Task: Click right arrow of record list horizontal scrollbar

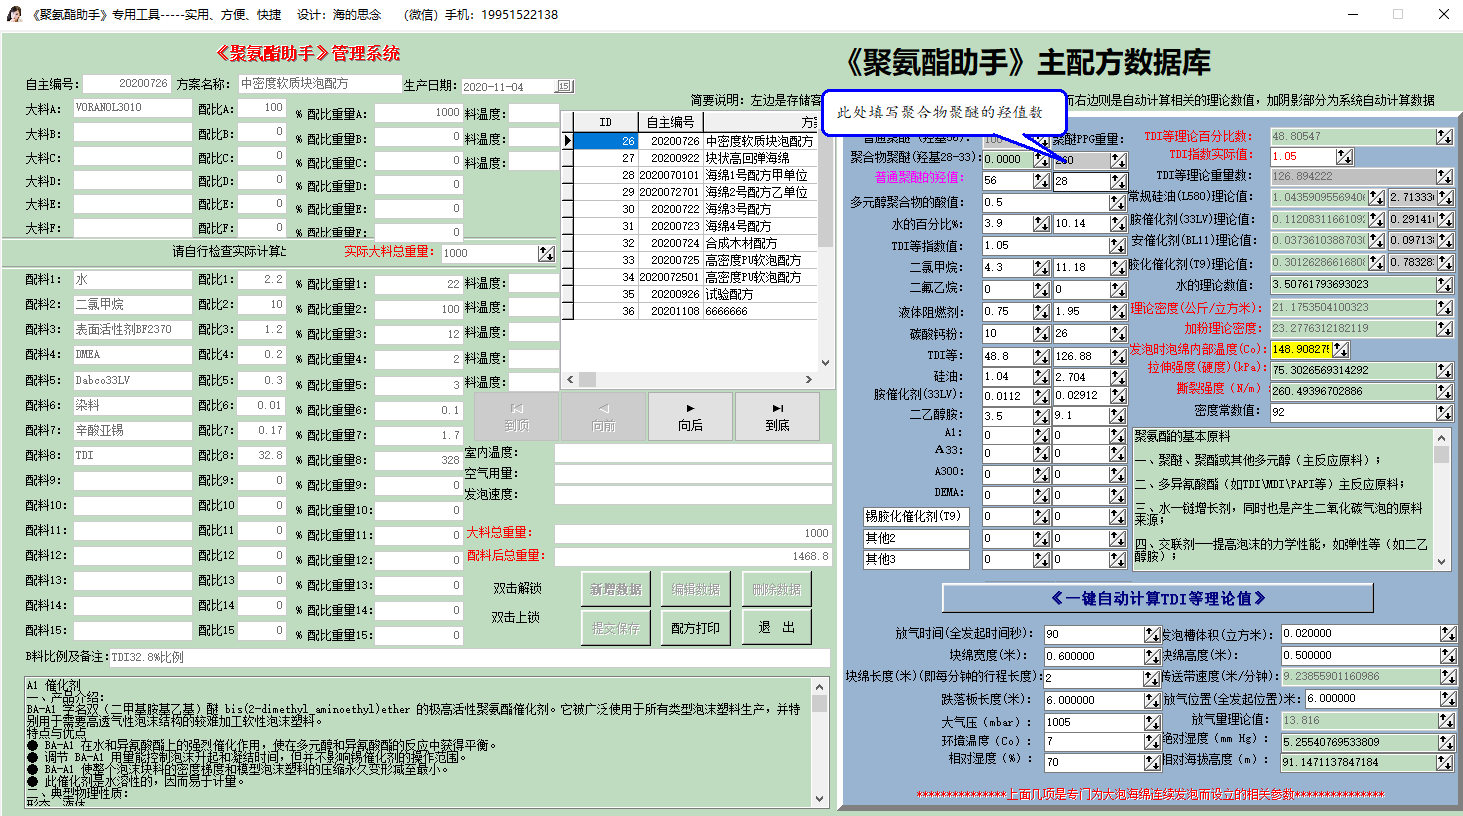Action: click(809, 380)
